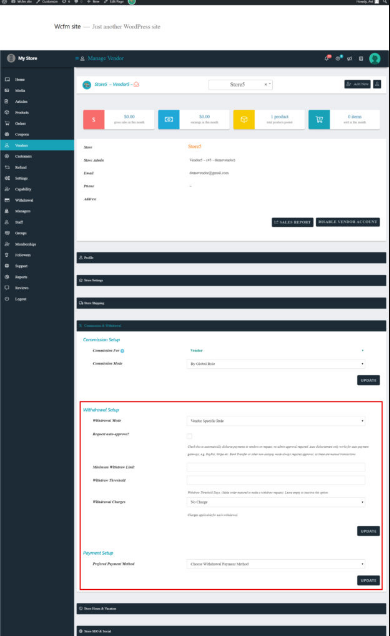Click the Withdraw Threshold field

tap(276, 481)
